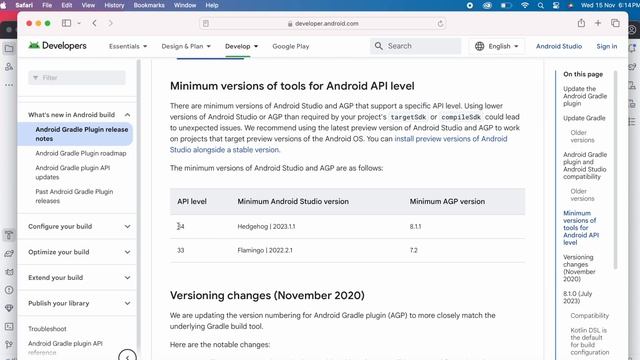Go back with the back arrow

pos(94,23)
